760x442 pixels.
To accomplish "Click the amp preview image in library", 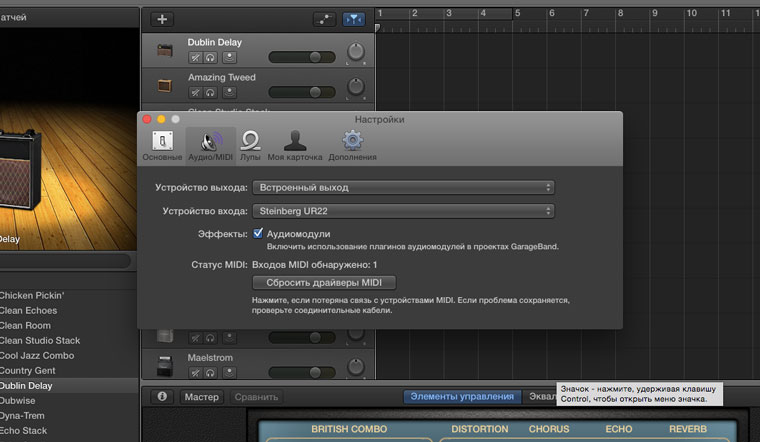I will [69, 138].
